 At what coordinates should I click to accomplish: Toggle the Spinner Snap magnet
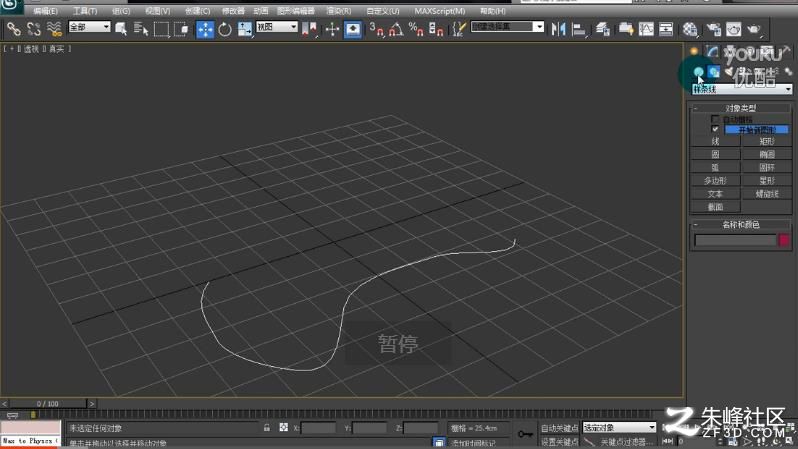436,29
